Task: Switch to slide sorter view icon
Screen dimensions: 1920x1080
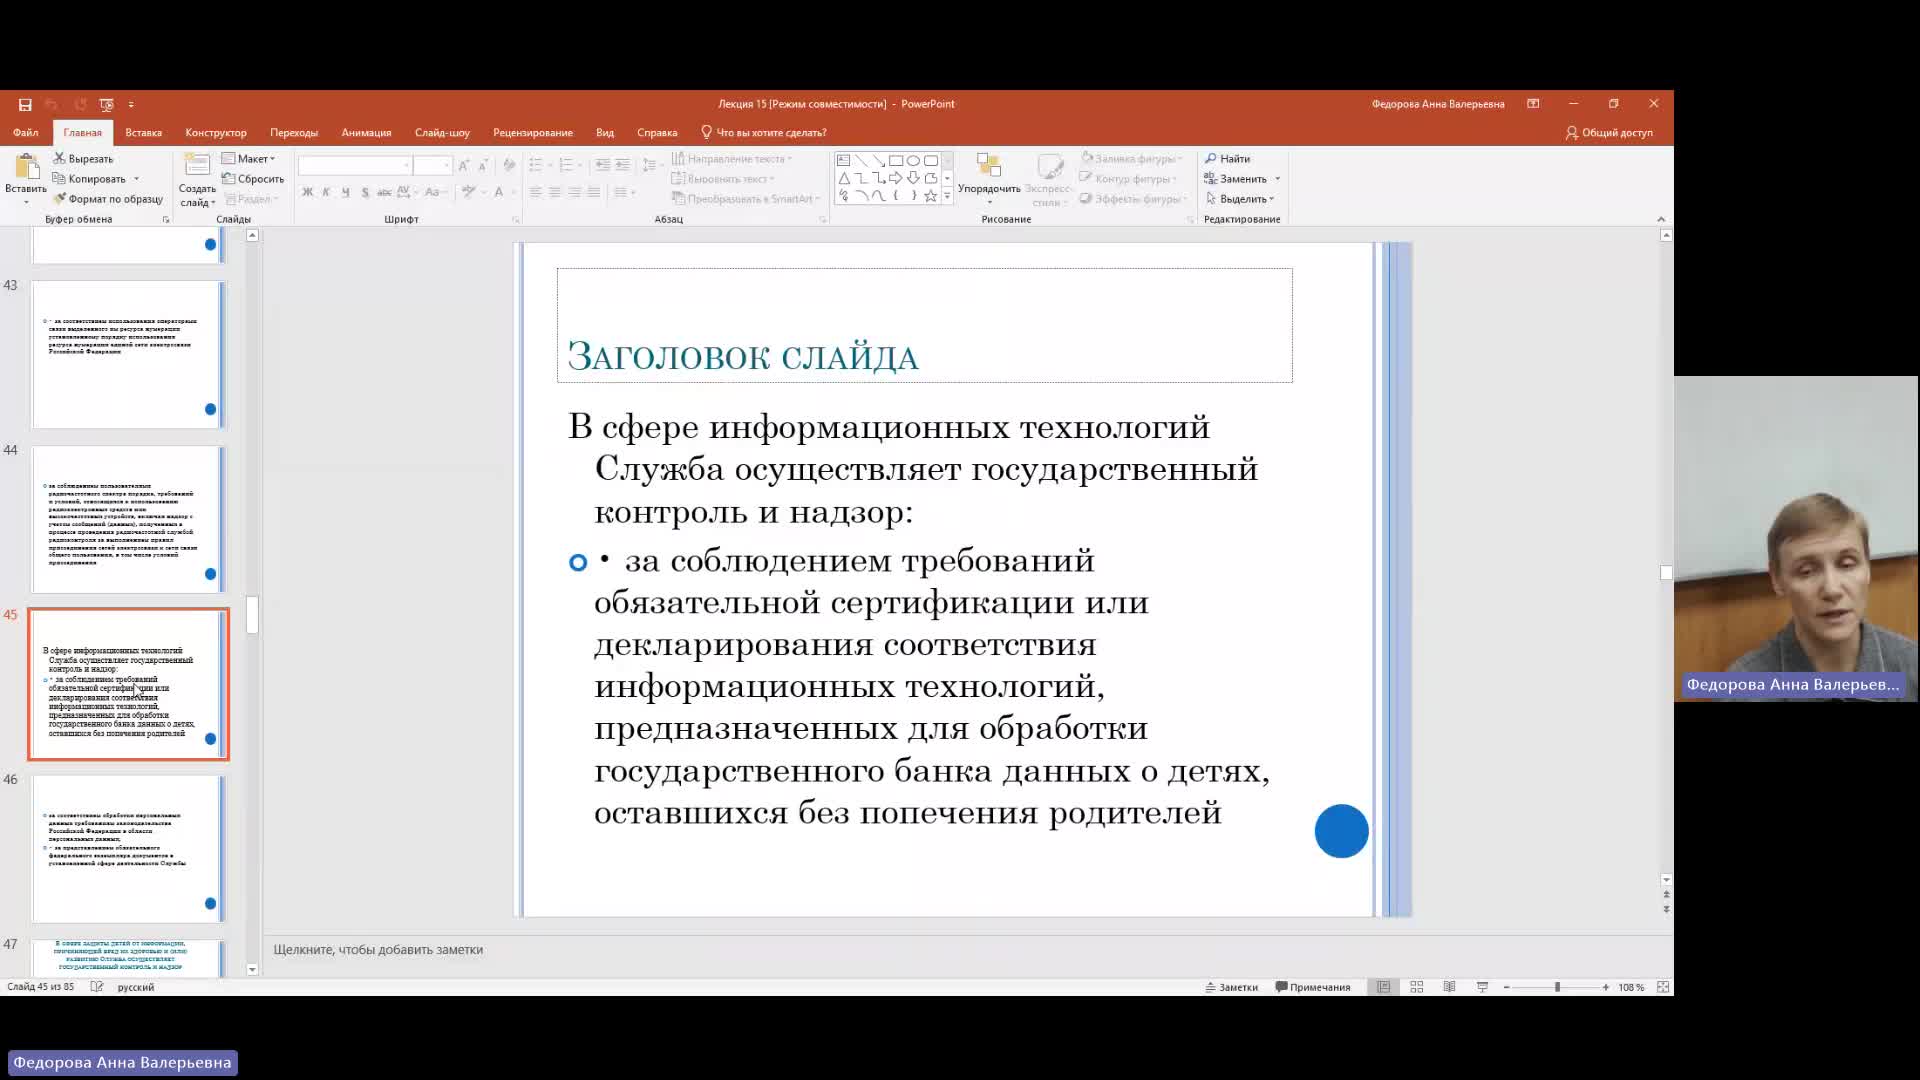Action: [x=1417, y=987]
